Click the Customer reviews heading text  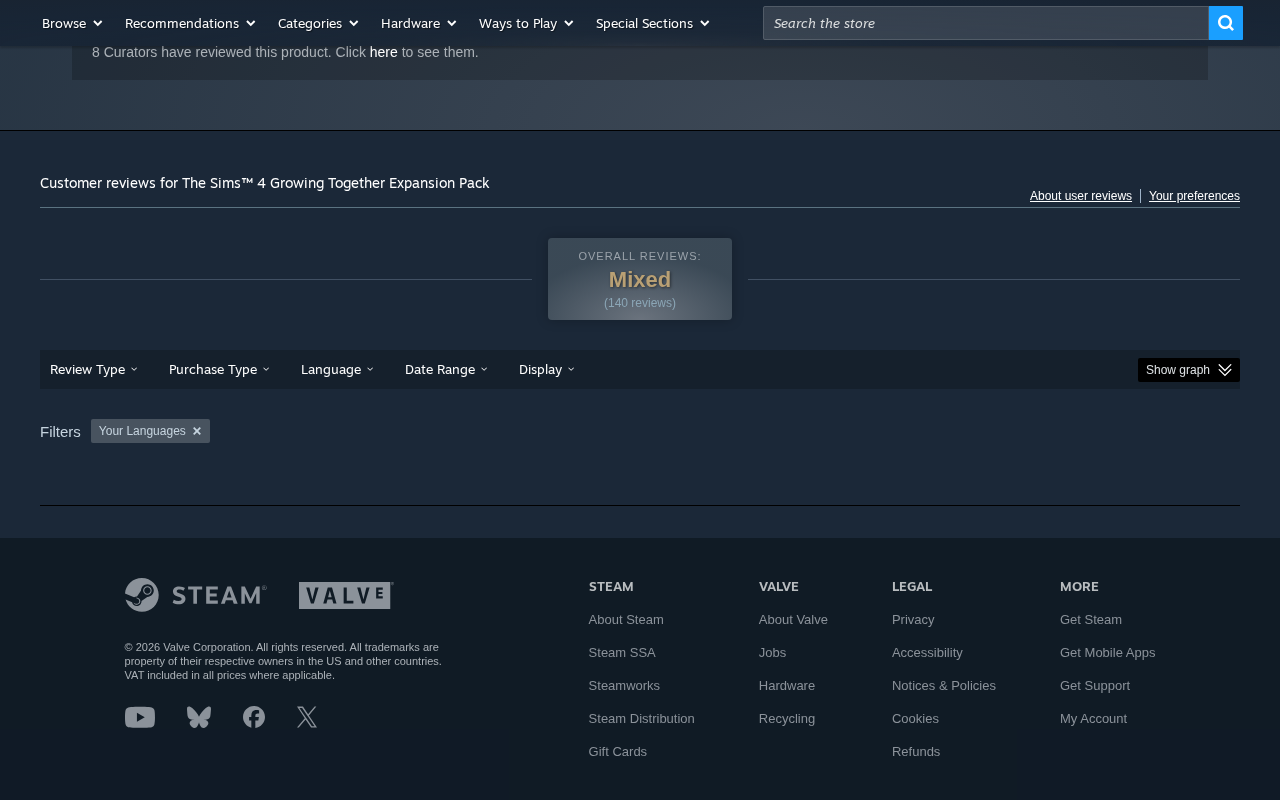(265, 183)
